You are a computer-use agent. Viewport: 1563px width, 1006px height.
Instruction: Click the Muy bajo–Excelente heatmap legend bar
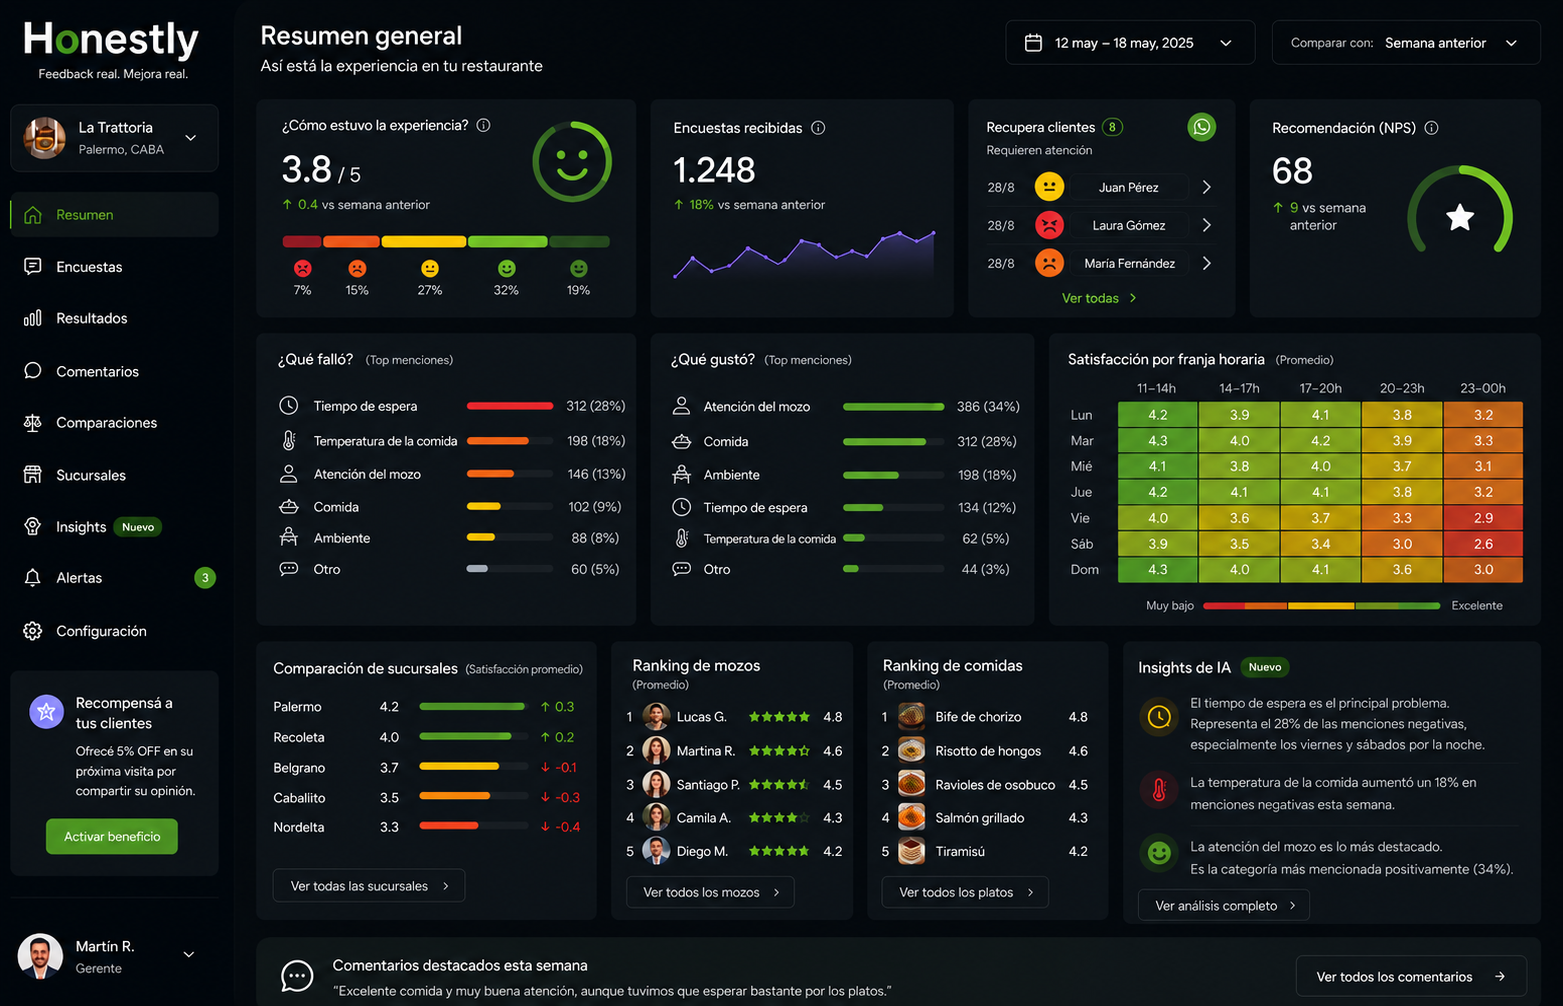[1321, 606]
